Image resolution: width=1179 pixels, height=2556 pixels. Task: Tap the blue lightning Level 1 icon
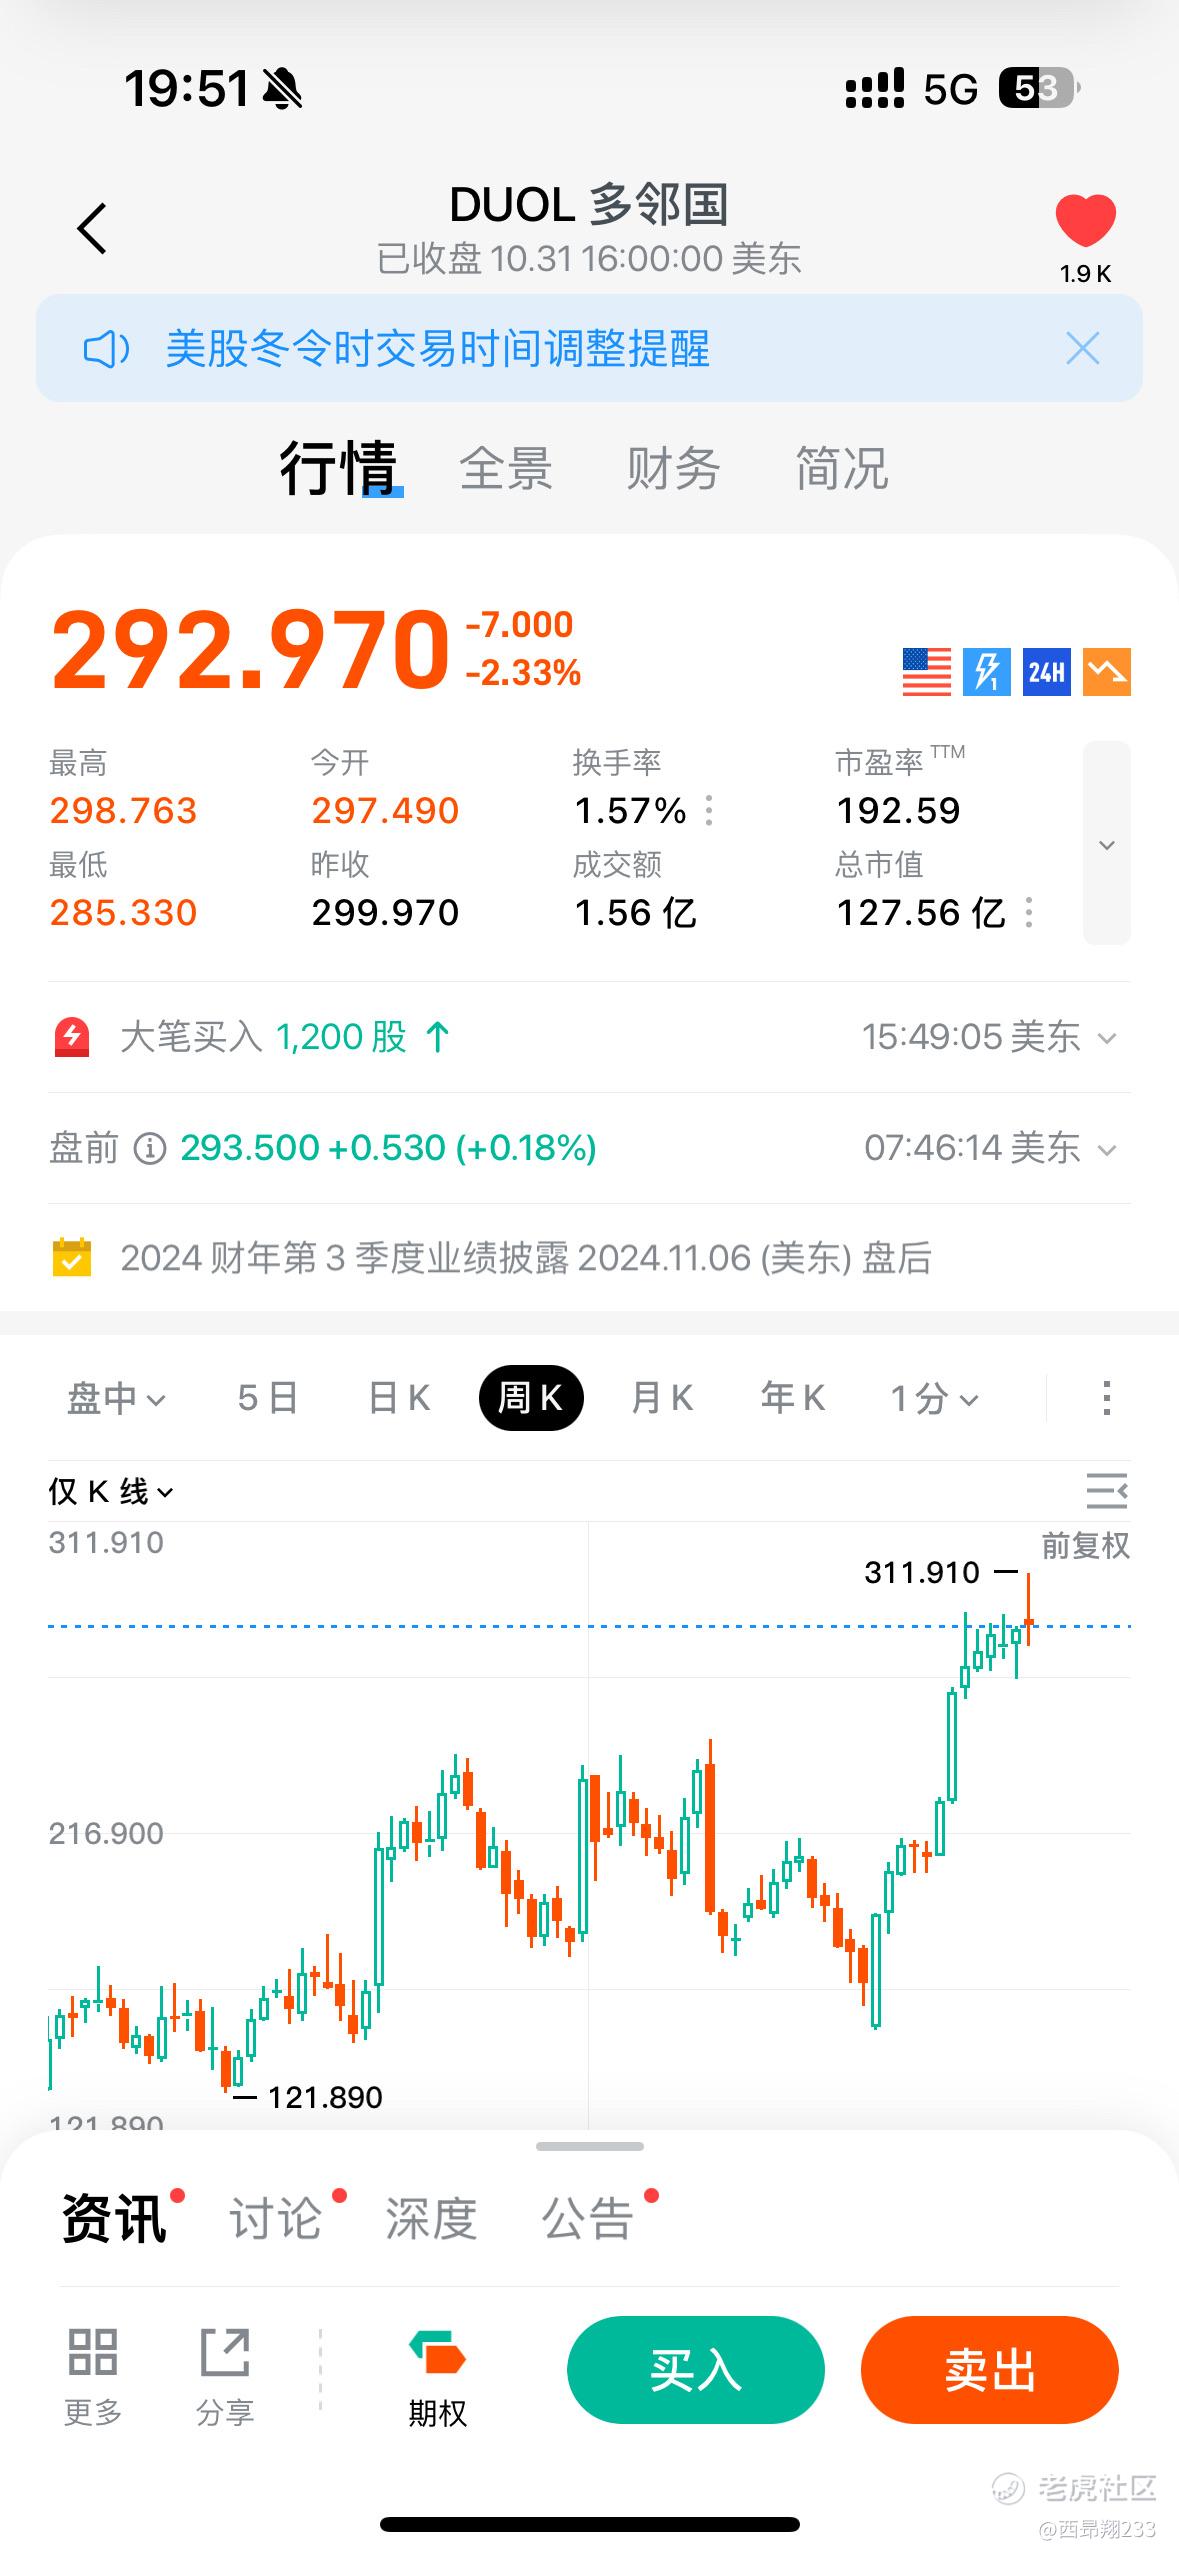(986, 671)
